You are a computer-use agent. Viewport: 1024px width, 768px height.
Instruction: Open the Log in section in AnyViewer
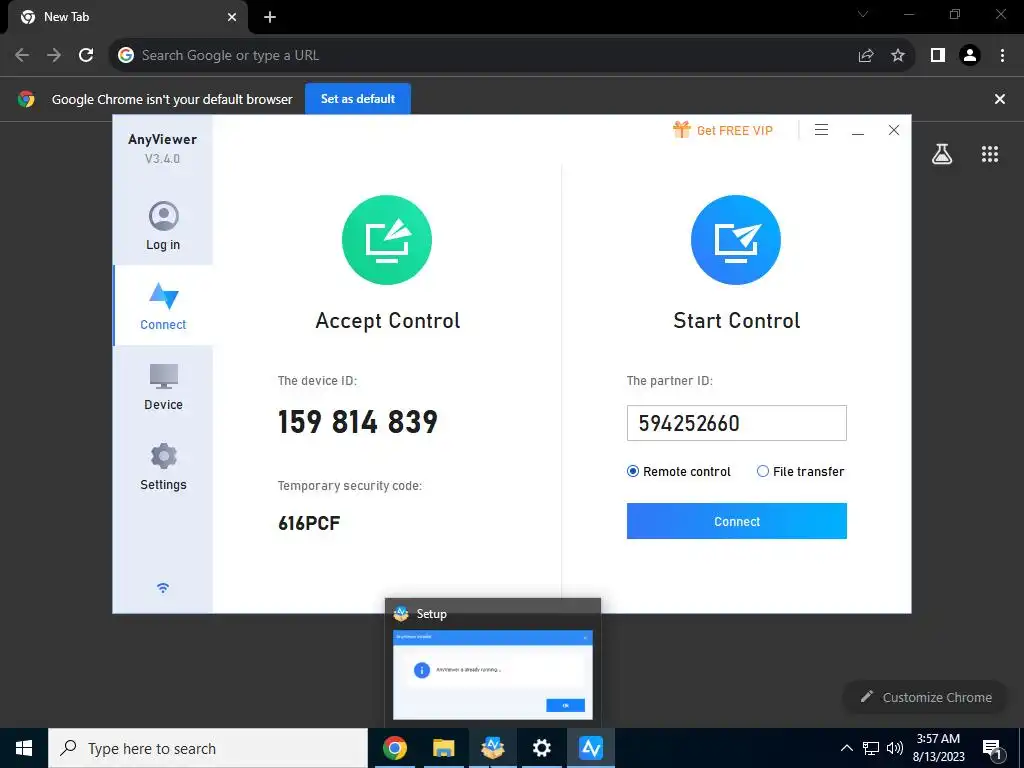[x=163, y=226]
